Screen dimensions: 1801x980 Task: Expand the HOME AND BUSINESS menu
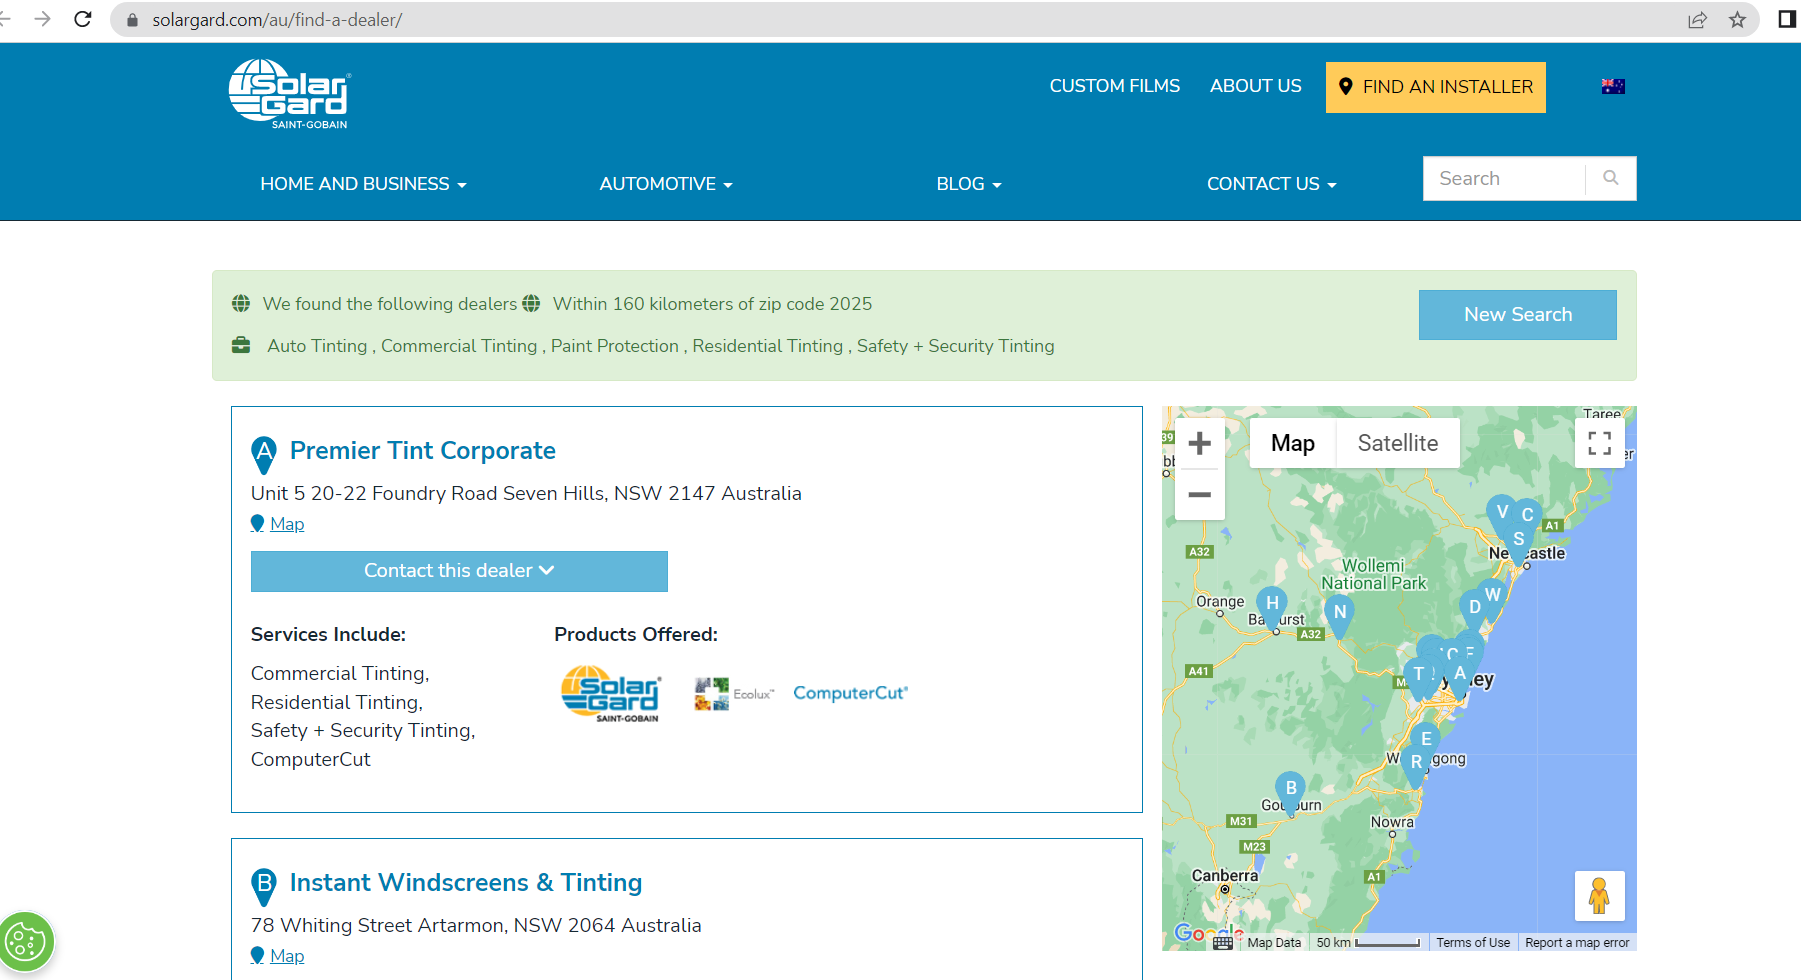[363, 184]
